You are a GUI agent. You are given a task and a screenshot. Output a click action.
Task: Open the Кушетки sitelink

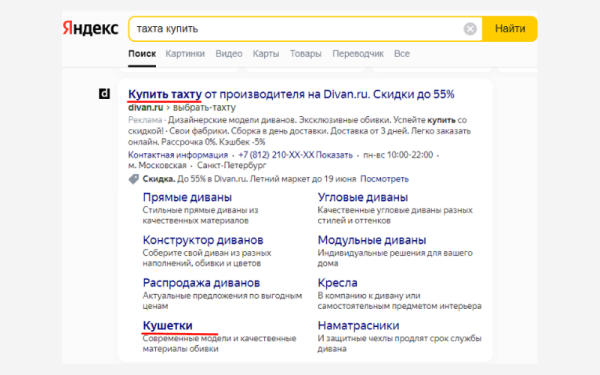click(x=168, y=326)
